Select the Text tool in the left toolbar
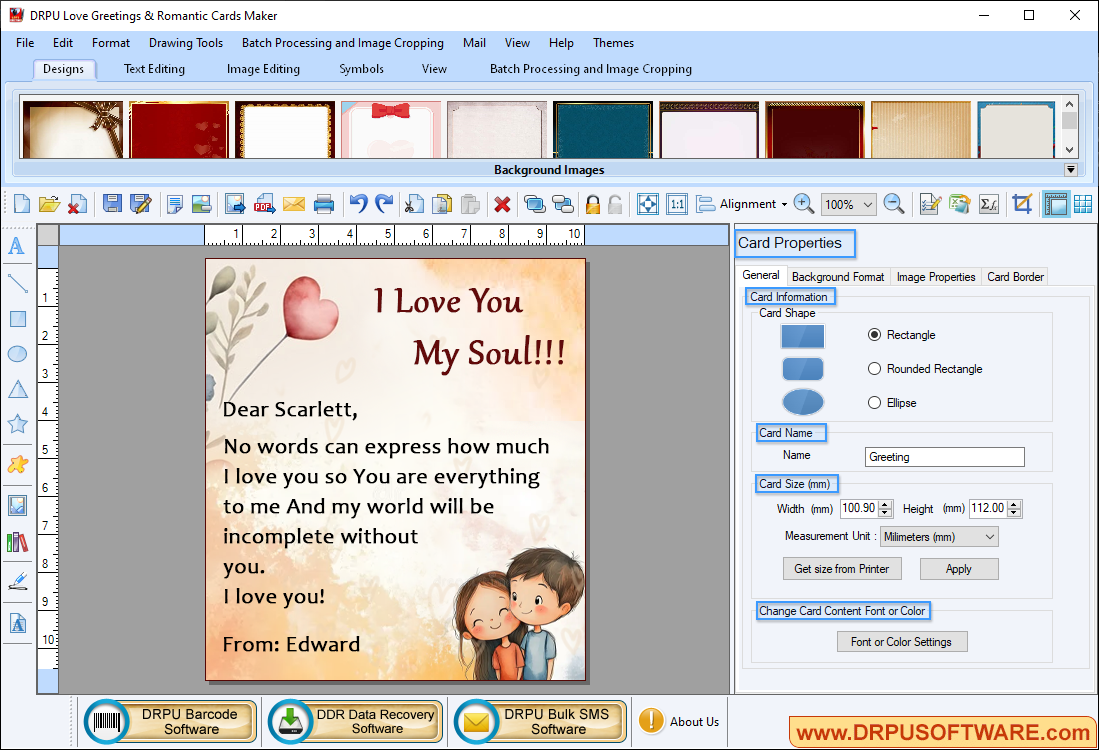The width and height of the screenshot is (1099, 750). pyautogui.click(x=15, y=244)
